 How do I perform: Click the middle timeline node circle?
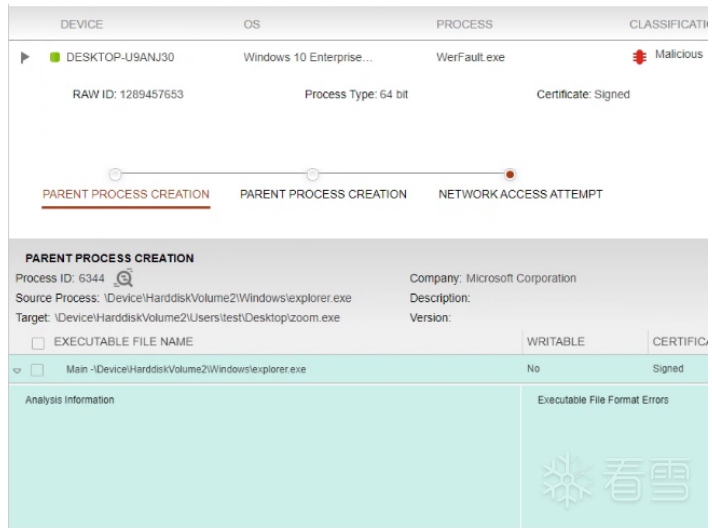click(312, 174)
